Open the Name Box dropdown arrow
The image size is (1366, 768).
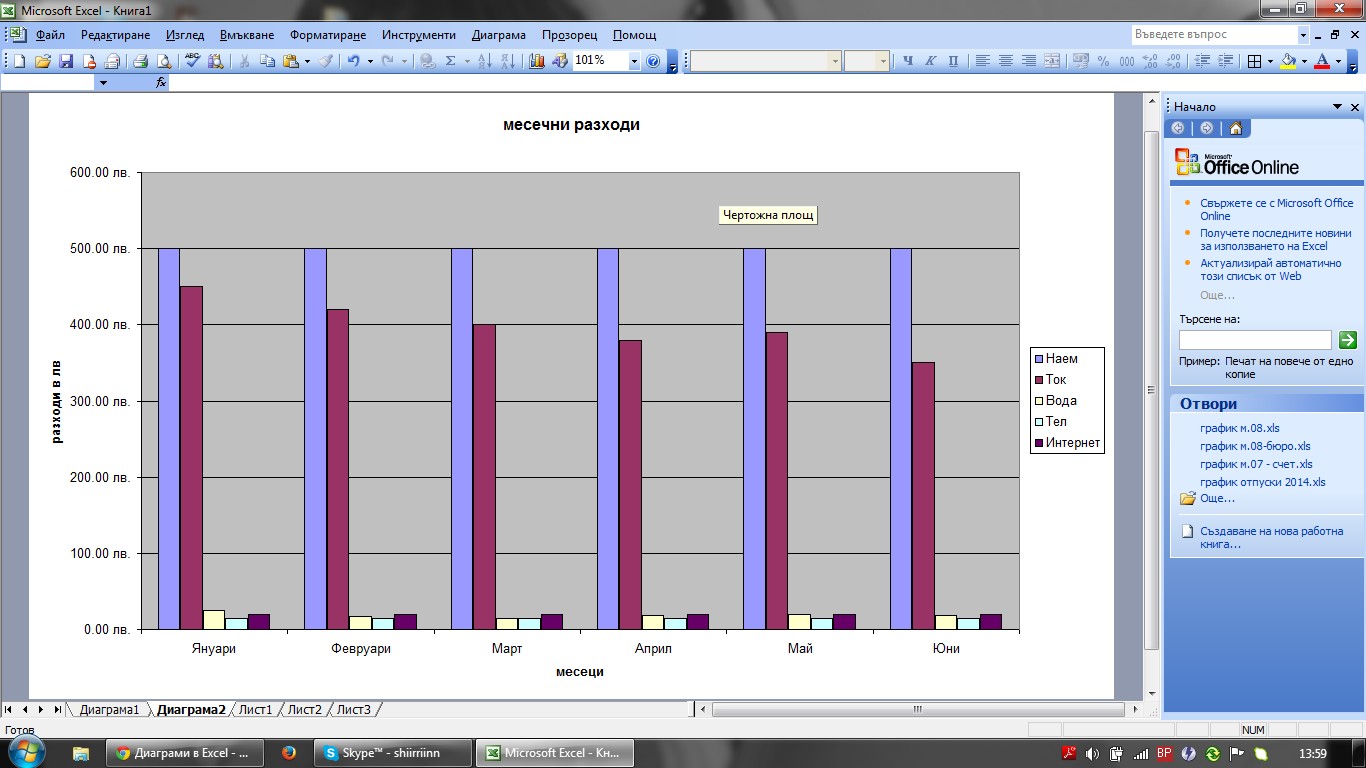tap(102, 83)
